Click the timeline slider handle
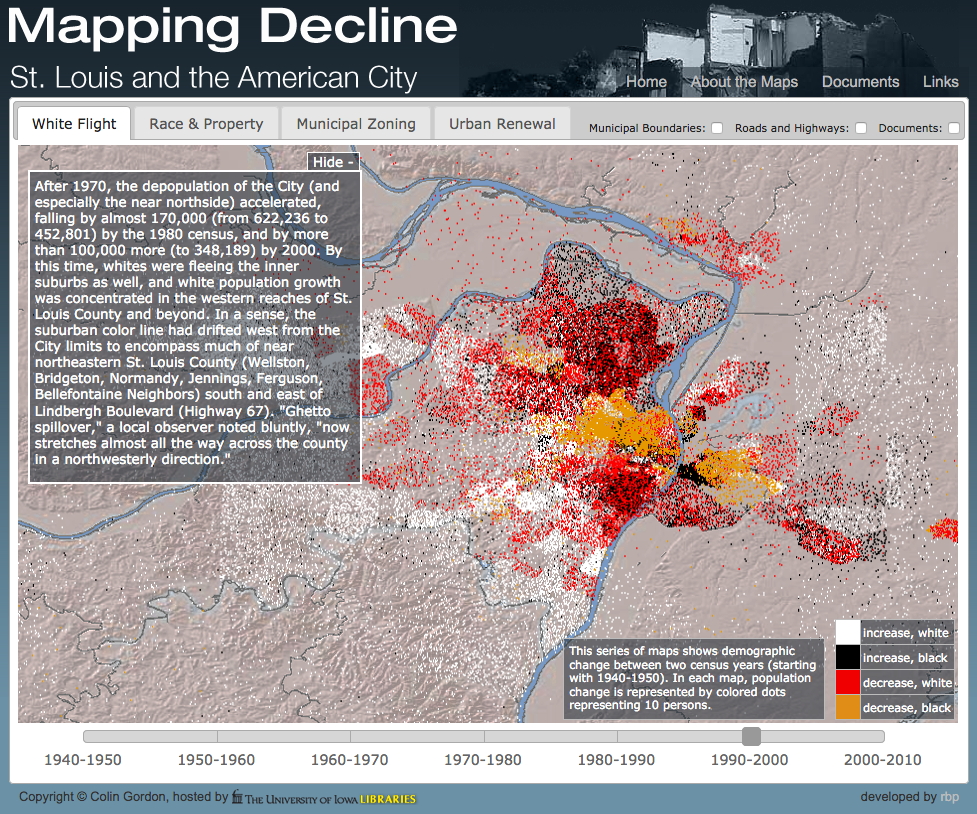The width and height of the screenshot is (977, 814). [751, 736]
